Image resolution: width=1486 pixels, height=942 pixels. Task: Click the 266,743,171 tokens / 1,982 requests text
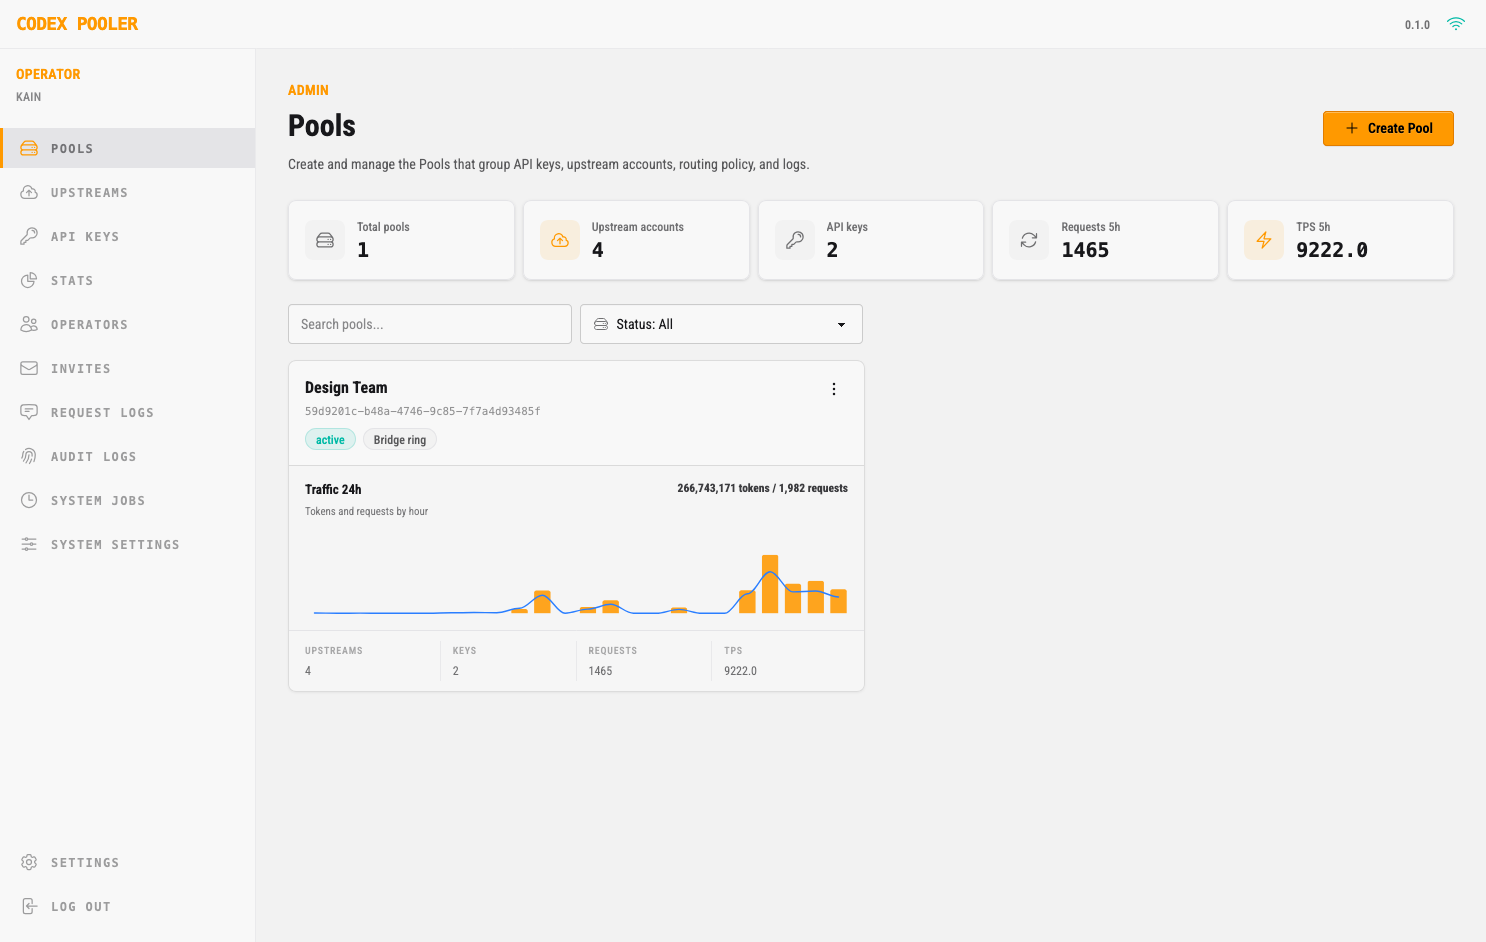[762, 488]
